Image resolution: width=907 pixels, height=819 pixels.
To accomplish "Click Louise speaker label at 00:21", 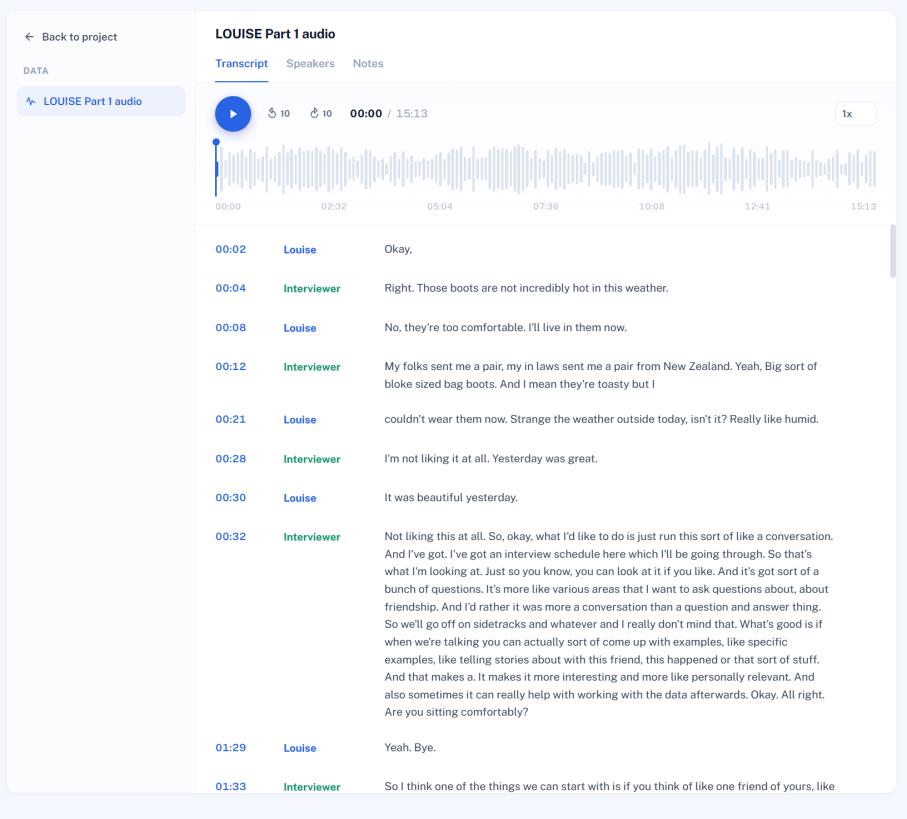I will (x=300, y=420).
